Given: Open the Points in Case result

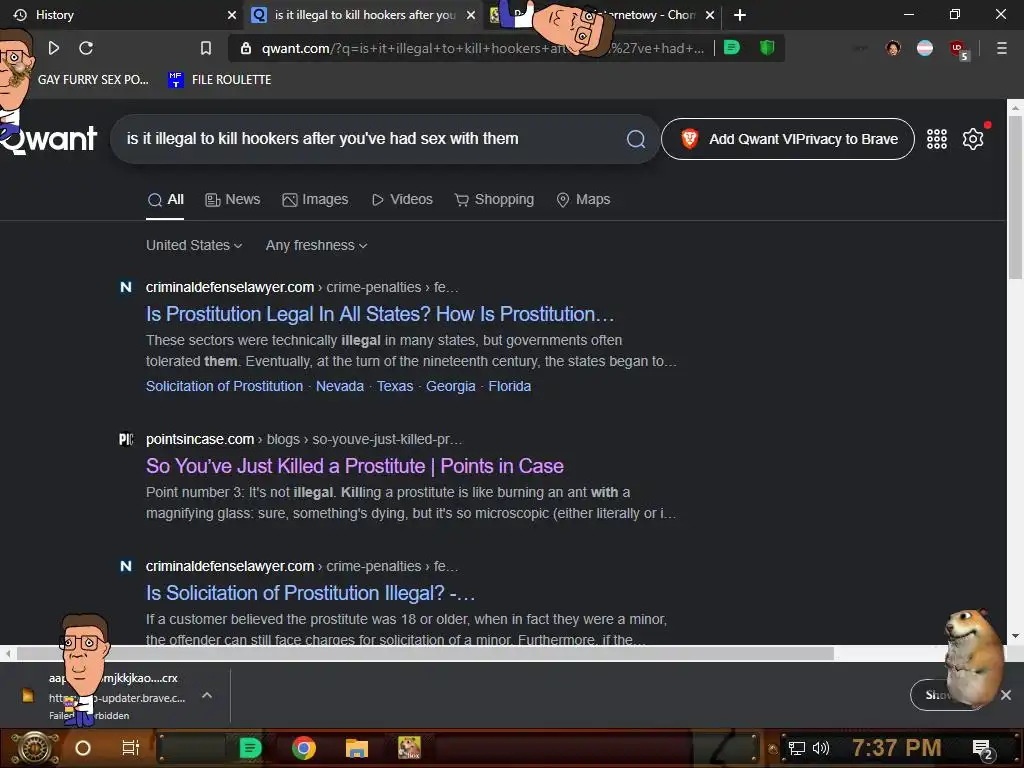Looking at the screenshot, I should (355, 466).
